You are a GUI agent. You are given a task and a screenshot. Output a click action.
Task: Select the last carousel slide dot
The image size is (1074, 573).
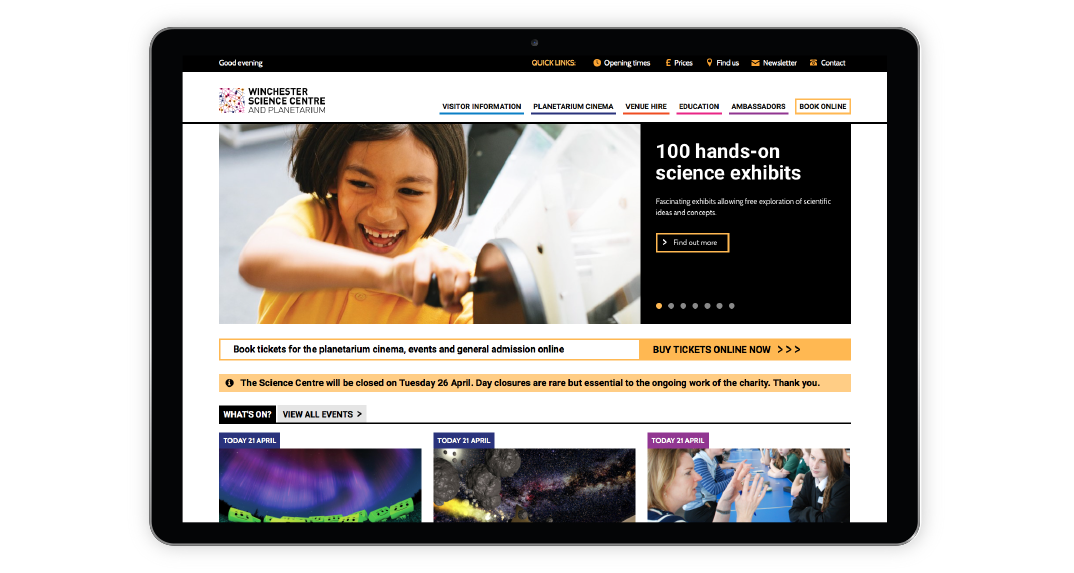[x=732, y=306]
